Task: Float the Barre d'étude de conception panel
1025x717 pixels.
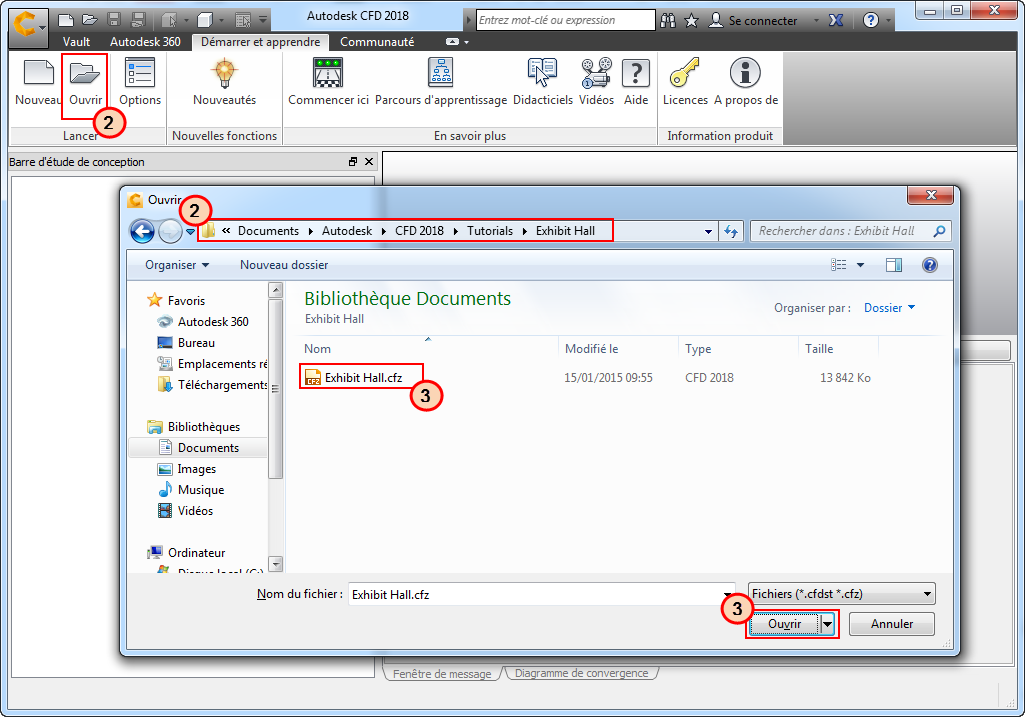Action: click(x=353, y=161)
